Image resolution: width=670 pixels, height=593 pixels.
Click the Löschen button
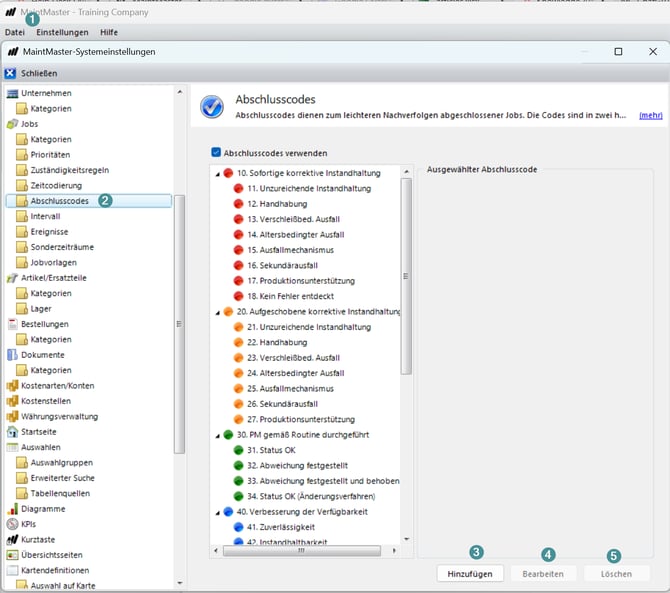pos(617,574)
